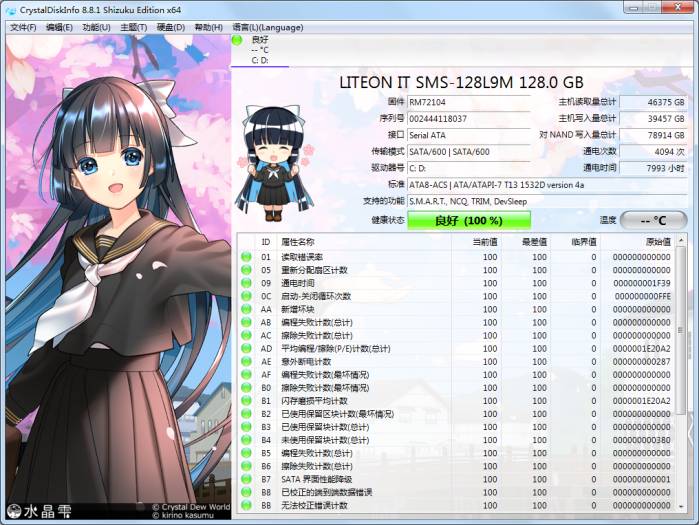Click status icon of attribute 0C row
Viewport: 699px width, 525px height.
[246, 296]
